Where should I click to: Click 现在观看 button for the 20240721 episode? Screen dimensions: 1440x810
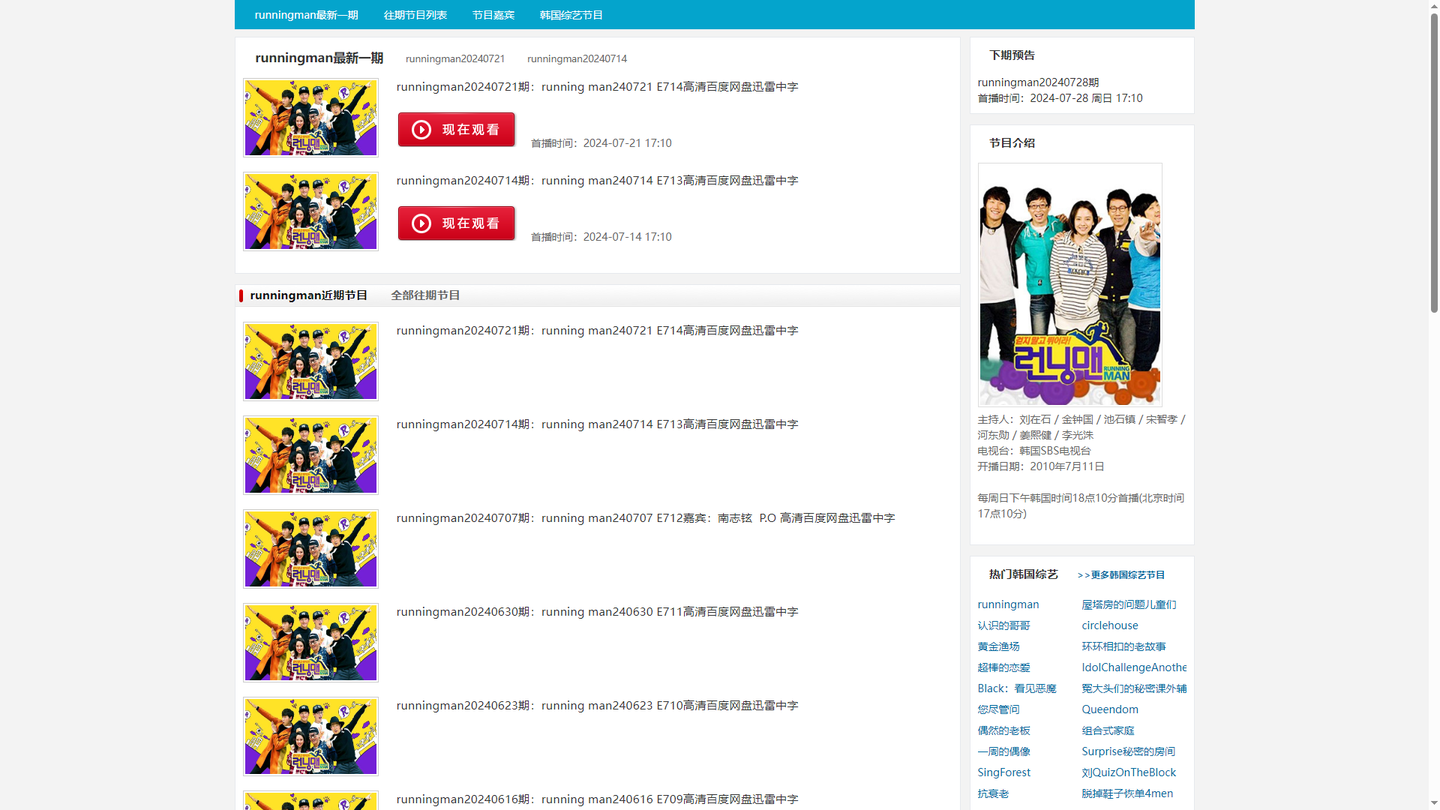456,129
